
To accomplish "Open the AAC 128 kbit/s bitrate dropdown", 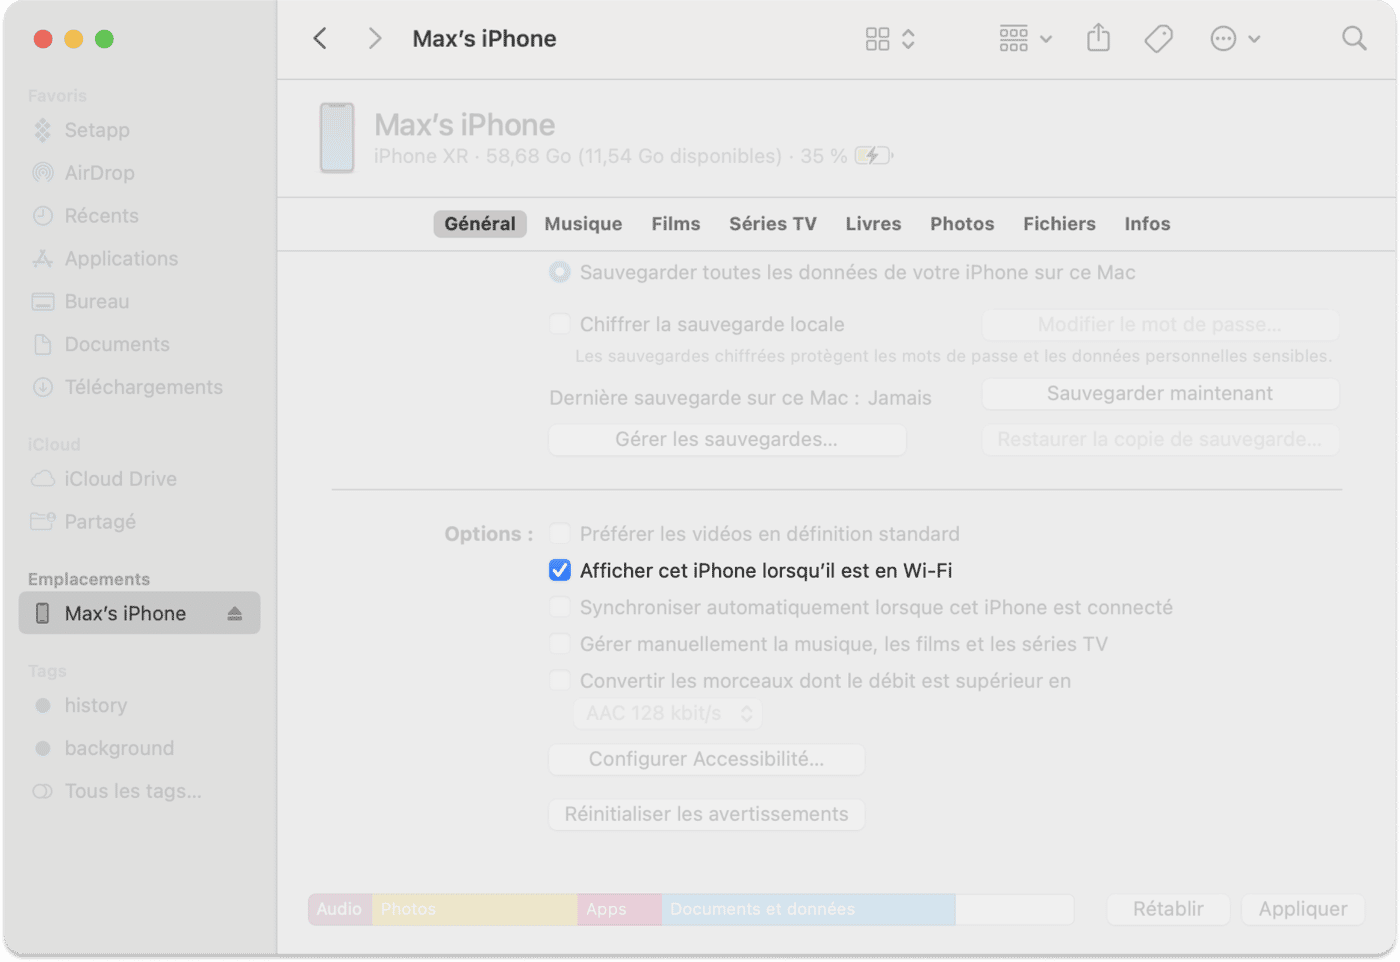I will click(x=668, y=714).
